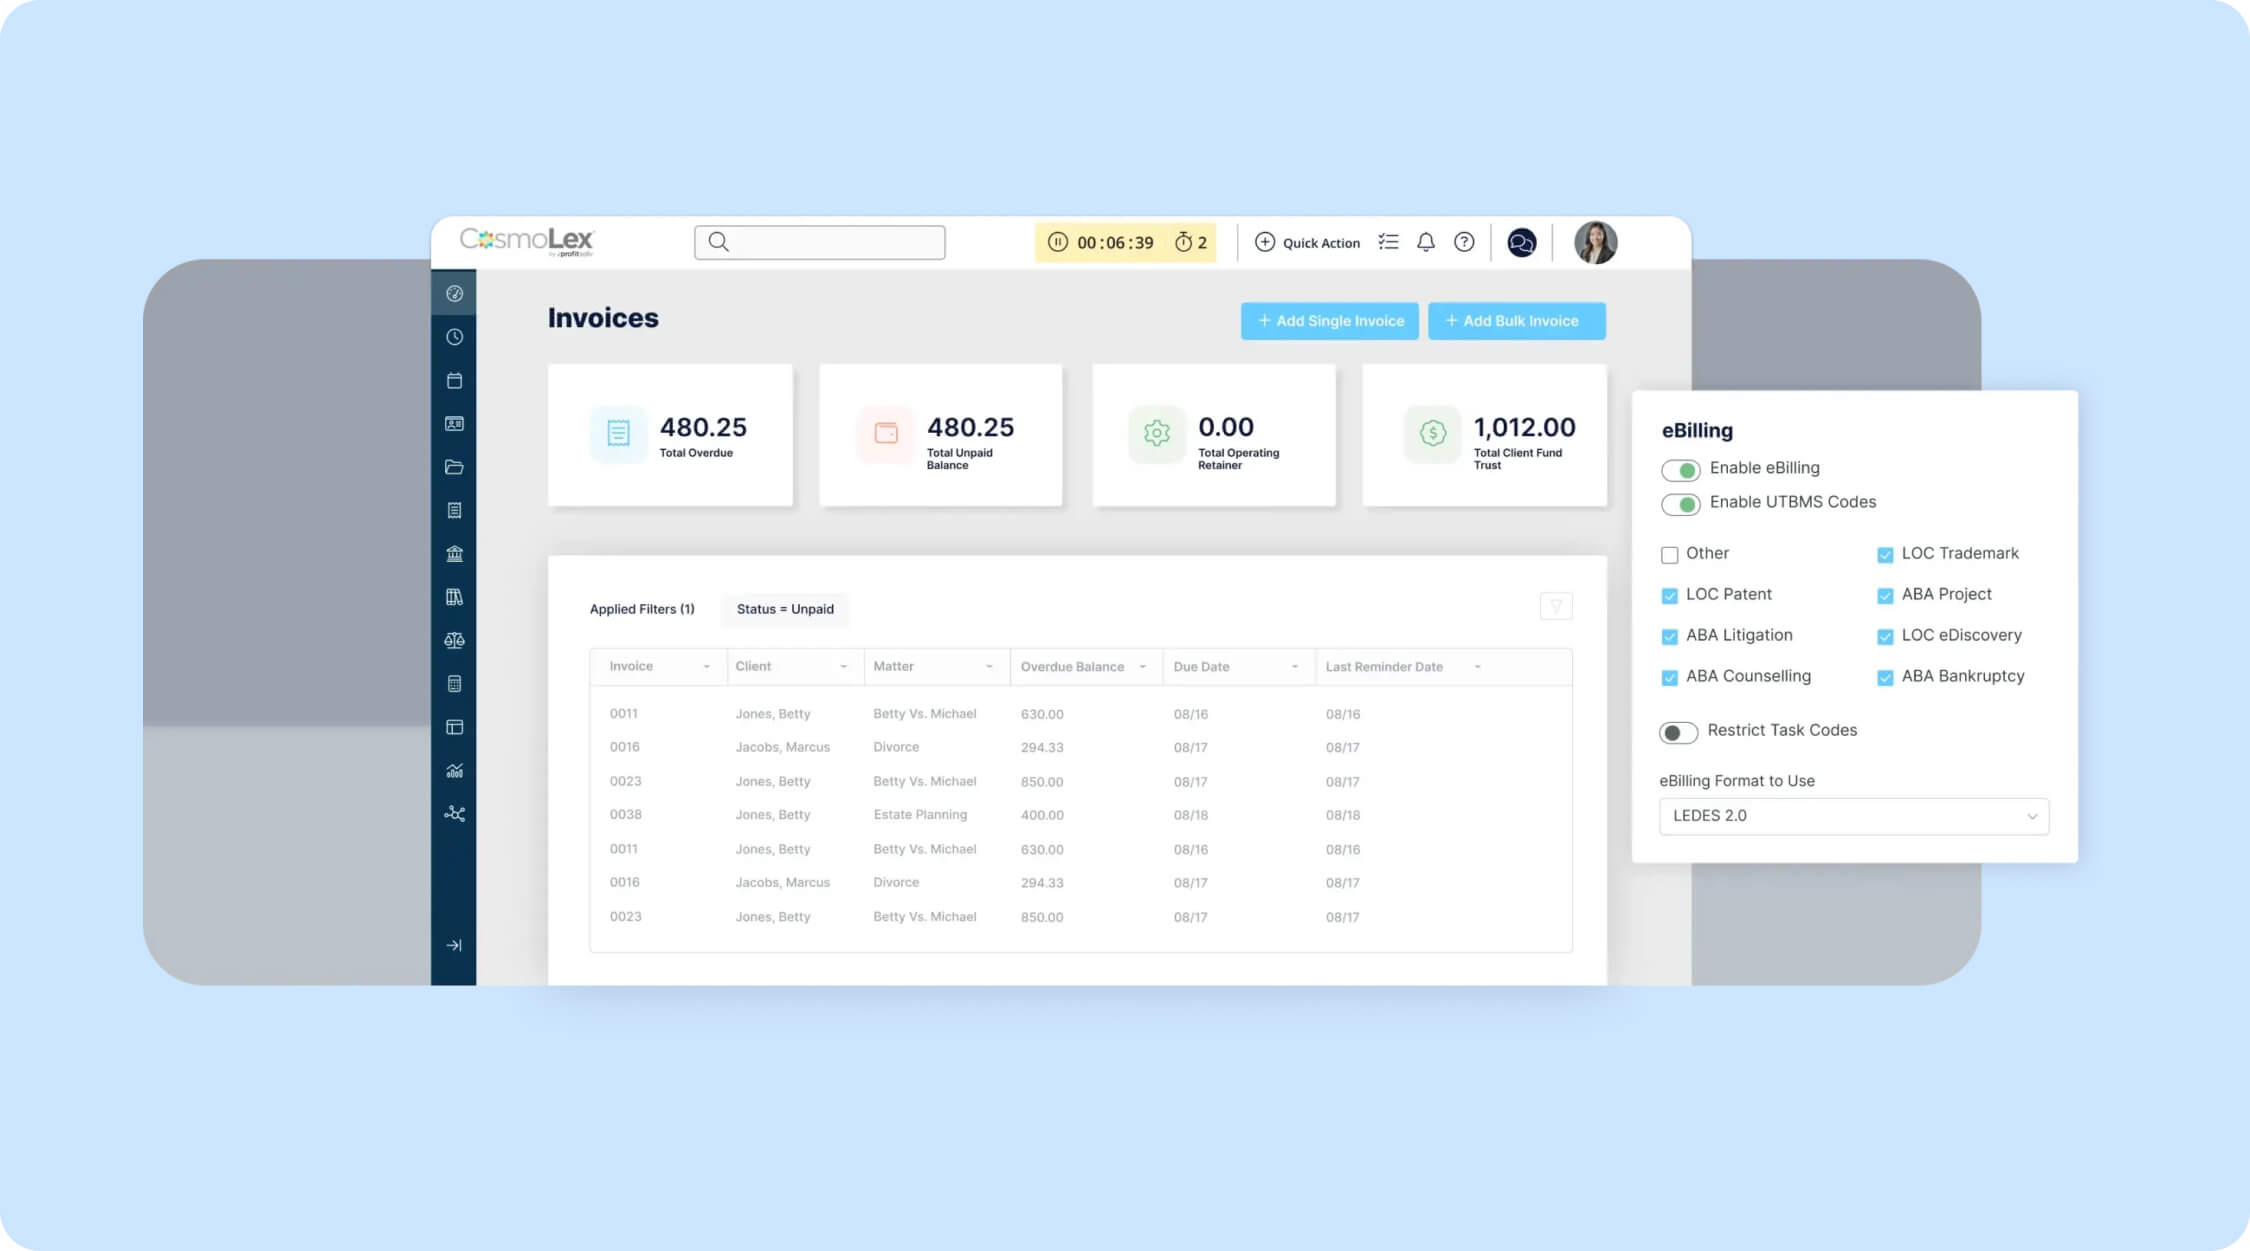Click the Add Bulk Invoice button
The image size is (2250, 1251).
[1516, 320]
